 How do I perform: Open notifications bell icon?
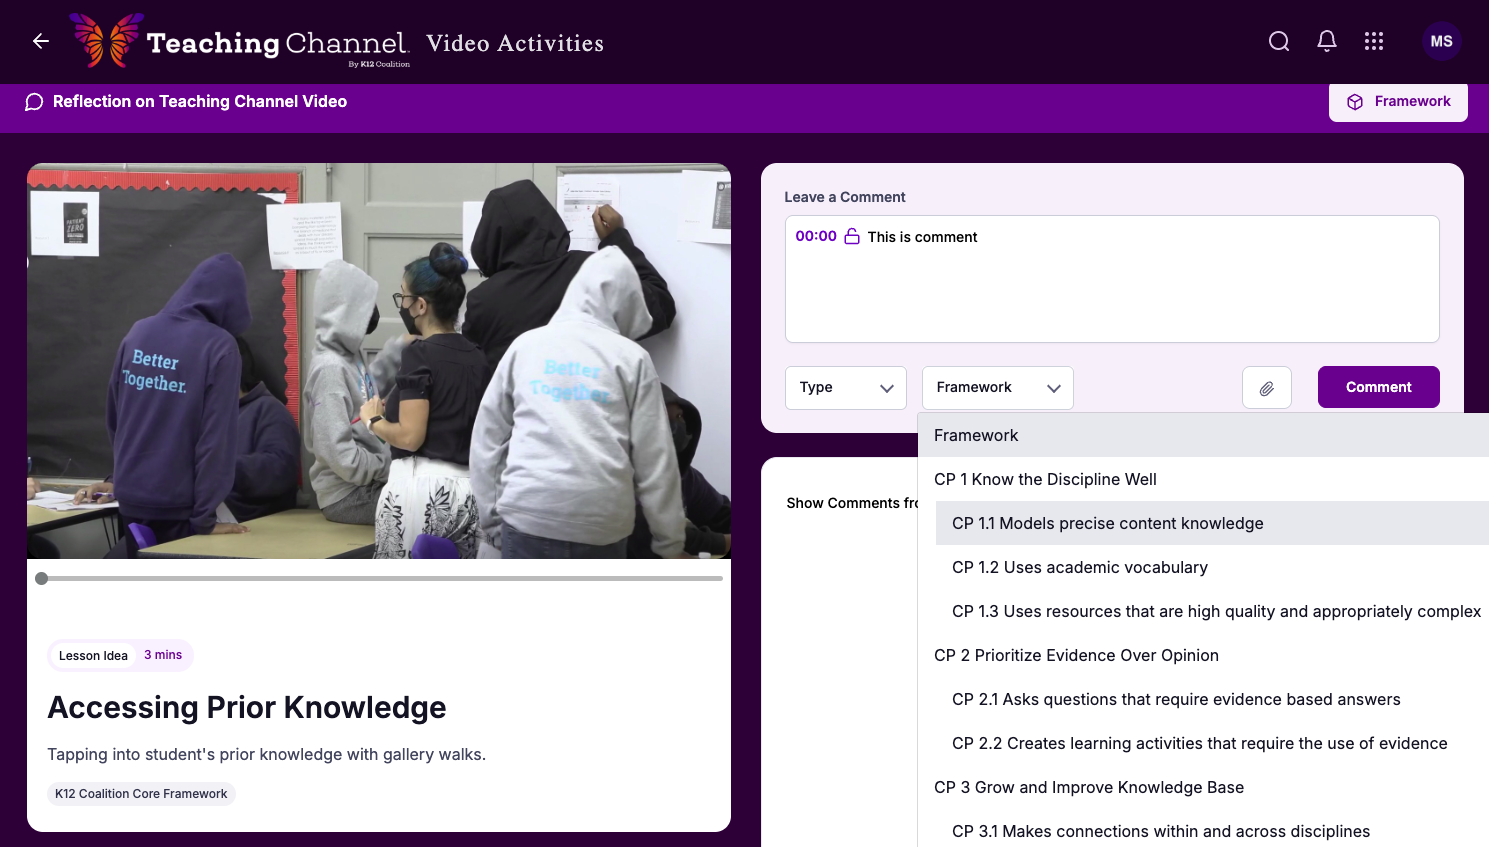1327,41
